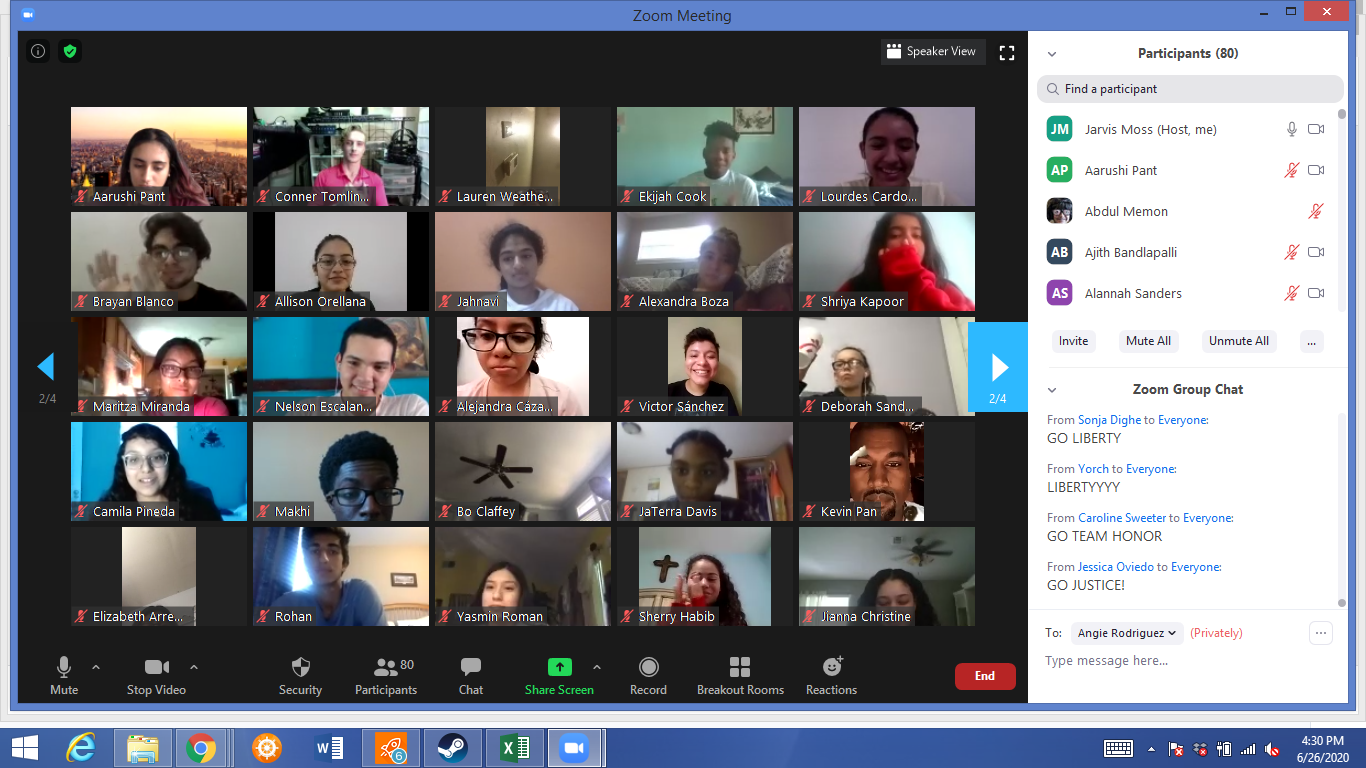Click AS avatar for Alannah Sanders
The image size is (1366, 768).
tap(1060, 293)
